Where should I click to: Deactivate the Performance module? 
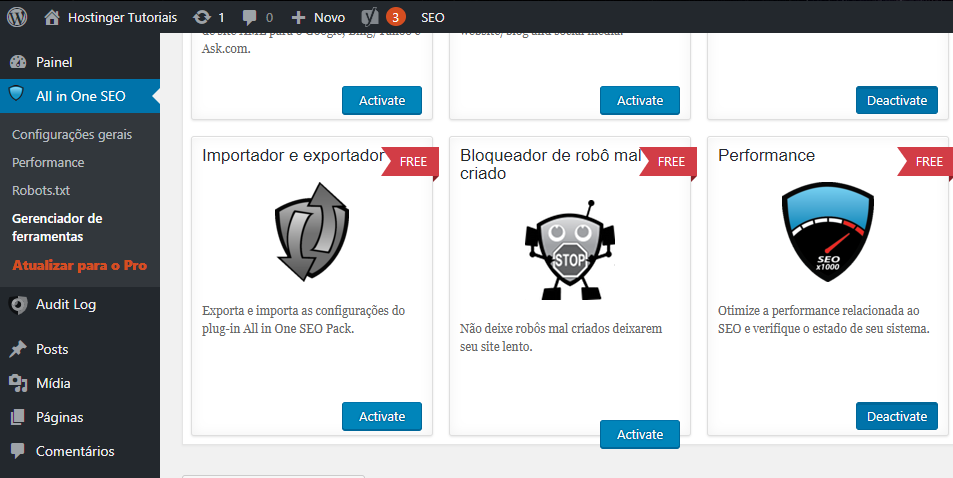(x=896, y=416)
